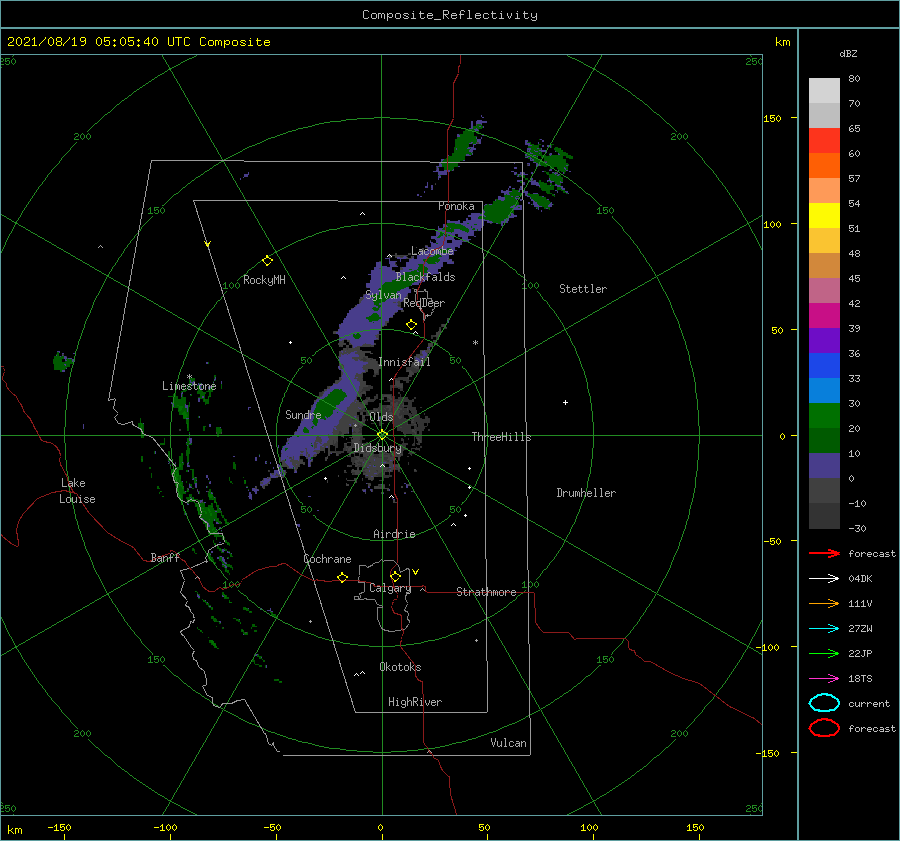Click the Limestone label
The width and height of the screenshot is (900, 841).
point(189,386)
